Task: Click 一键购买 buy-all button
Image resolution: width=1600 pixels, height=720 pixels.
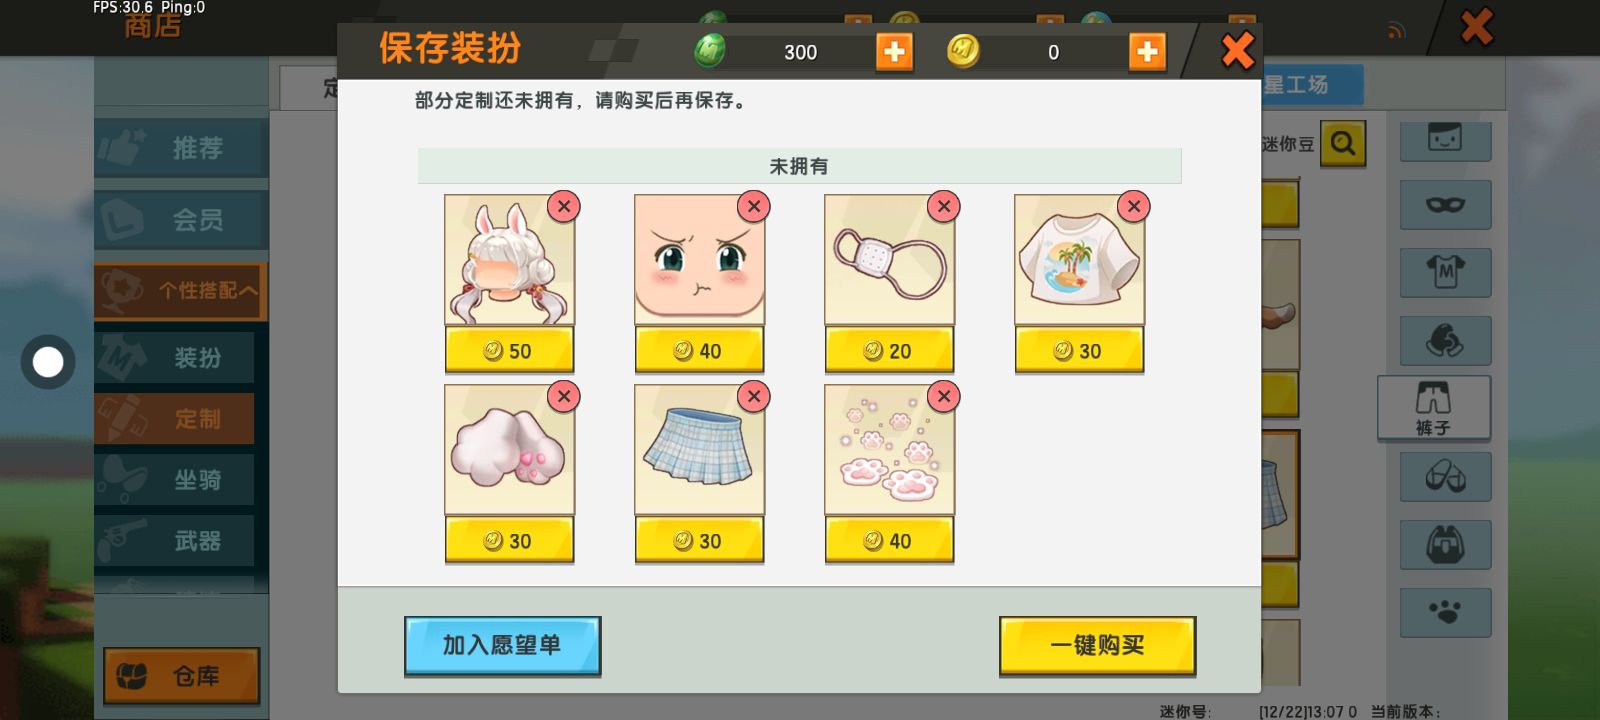Action: pos(1097,646)
